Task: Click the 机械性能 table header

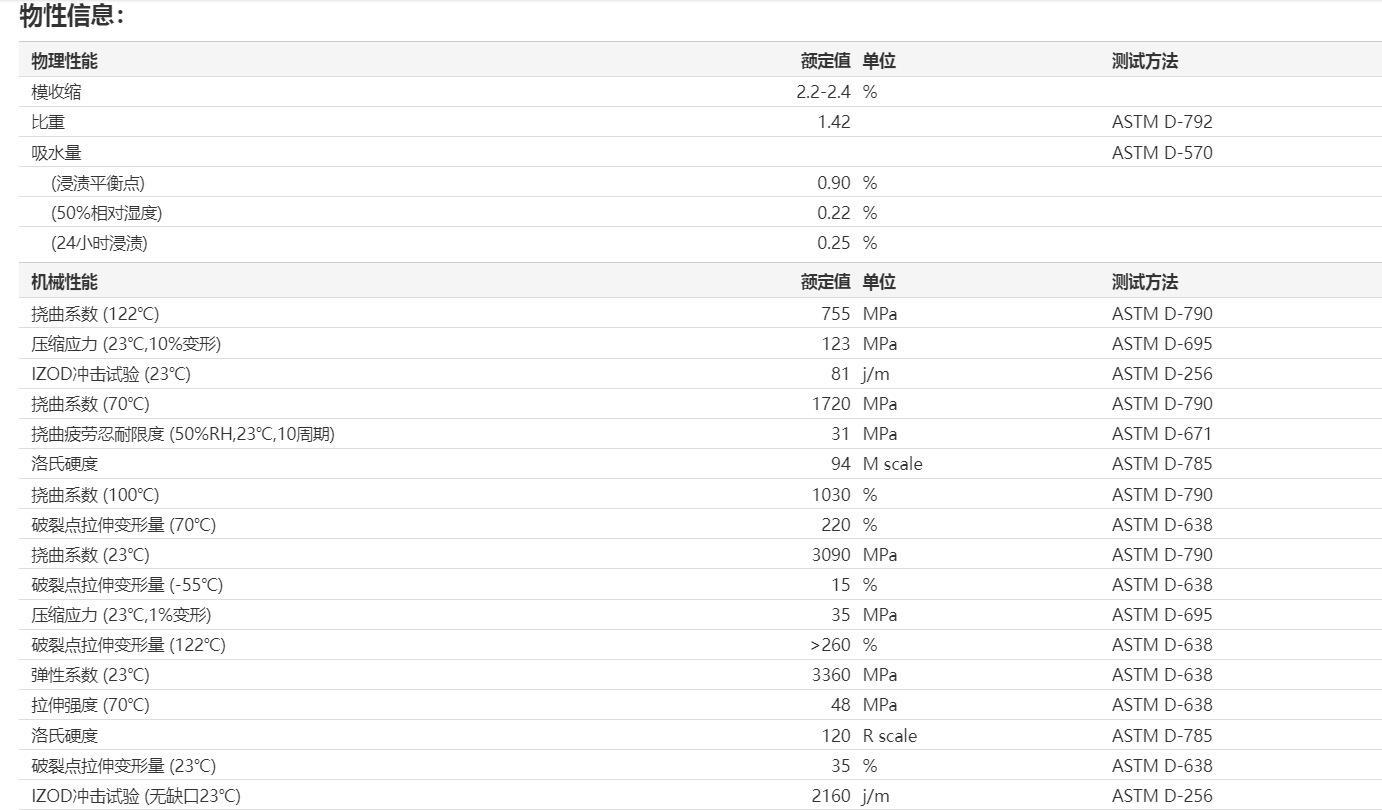Action: tap(64, 282)
